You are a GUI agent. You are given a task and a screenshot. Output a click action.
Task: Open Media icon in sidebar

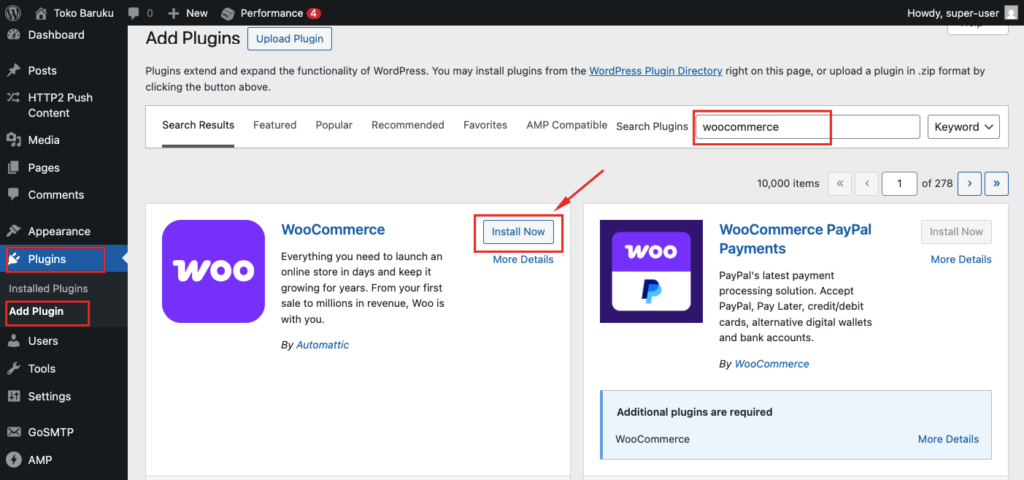coord(13,140)
